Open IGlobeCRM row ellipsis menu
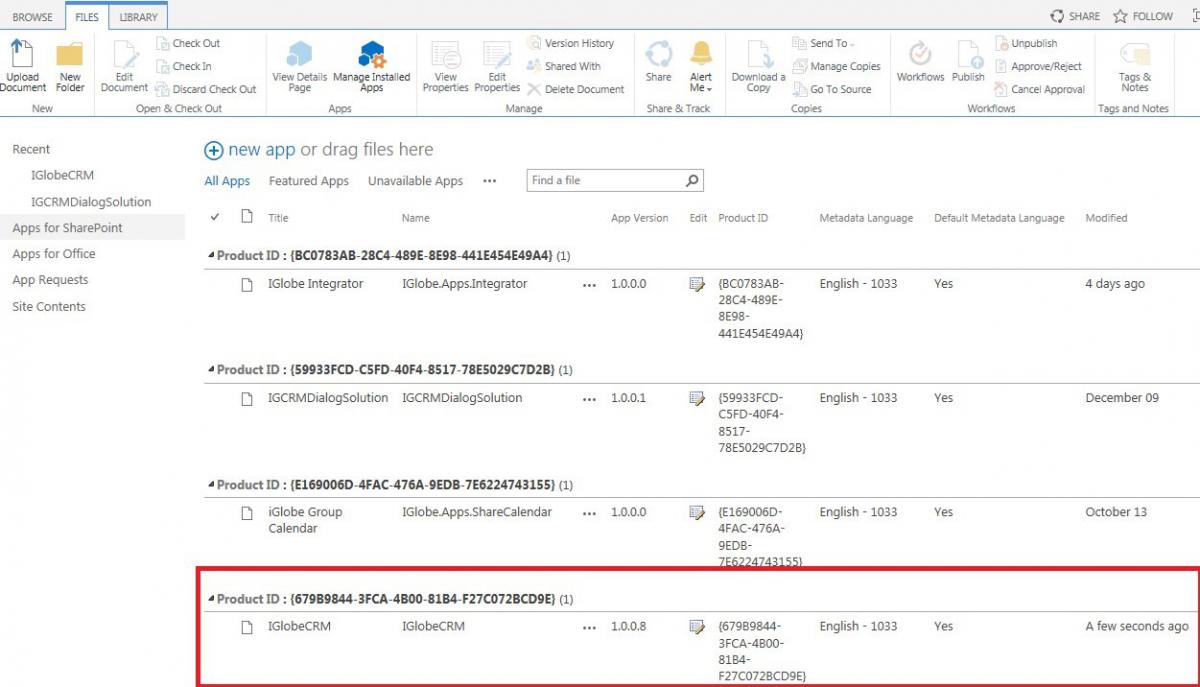Viewport: 1200px width, 687px height. 589,628
